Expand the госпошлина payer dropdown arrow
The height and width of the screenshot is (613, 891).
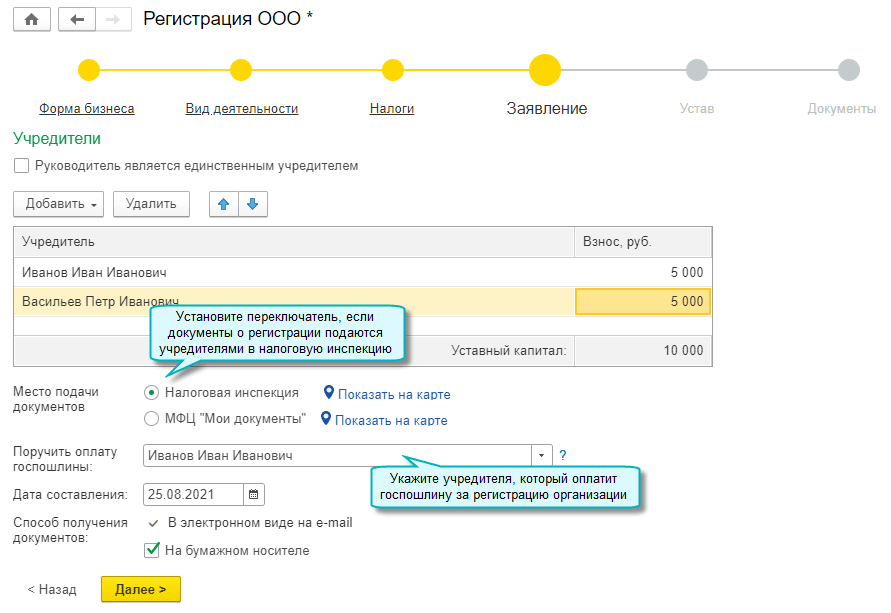pos(541,456)
